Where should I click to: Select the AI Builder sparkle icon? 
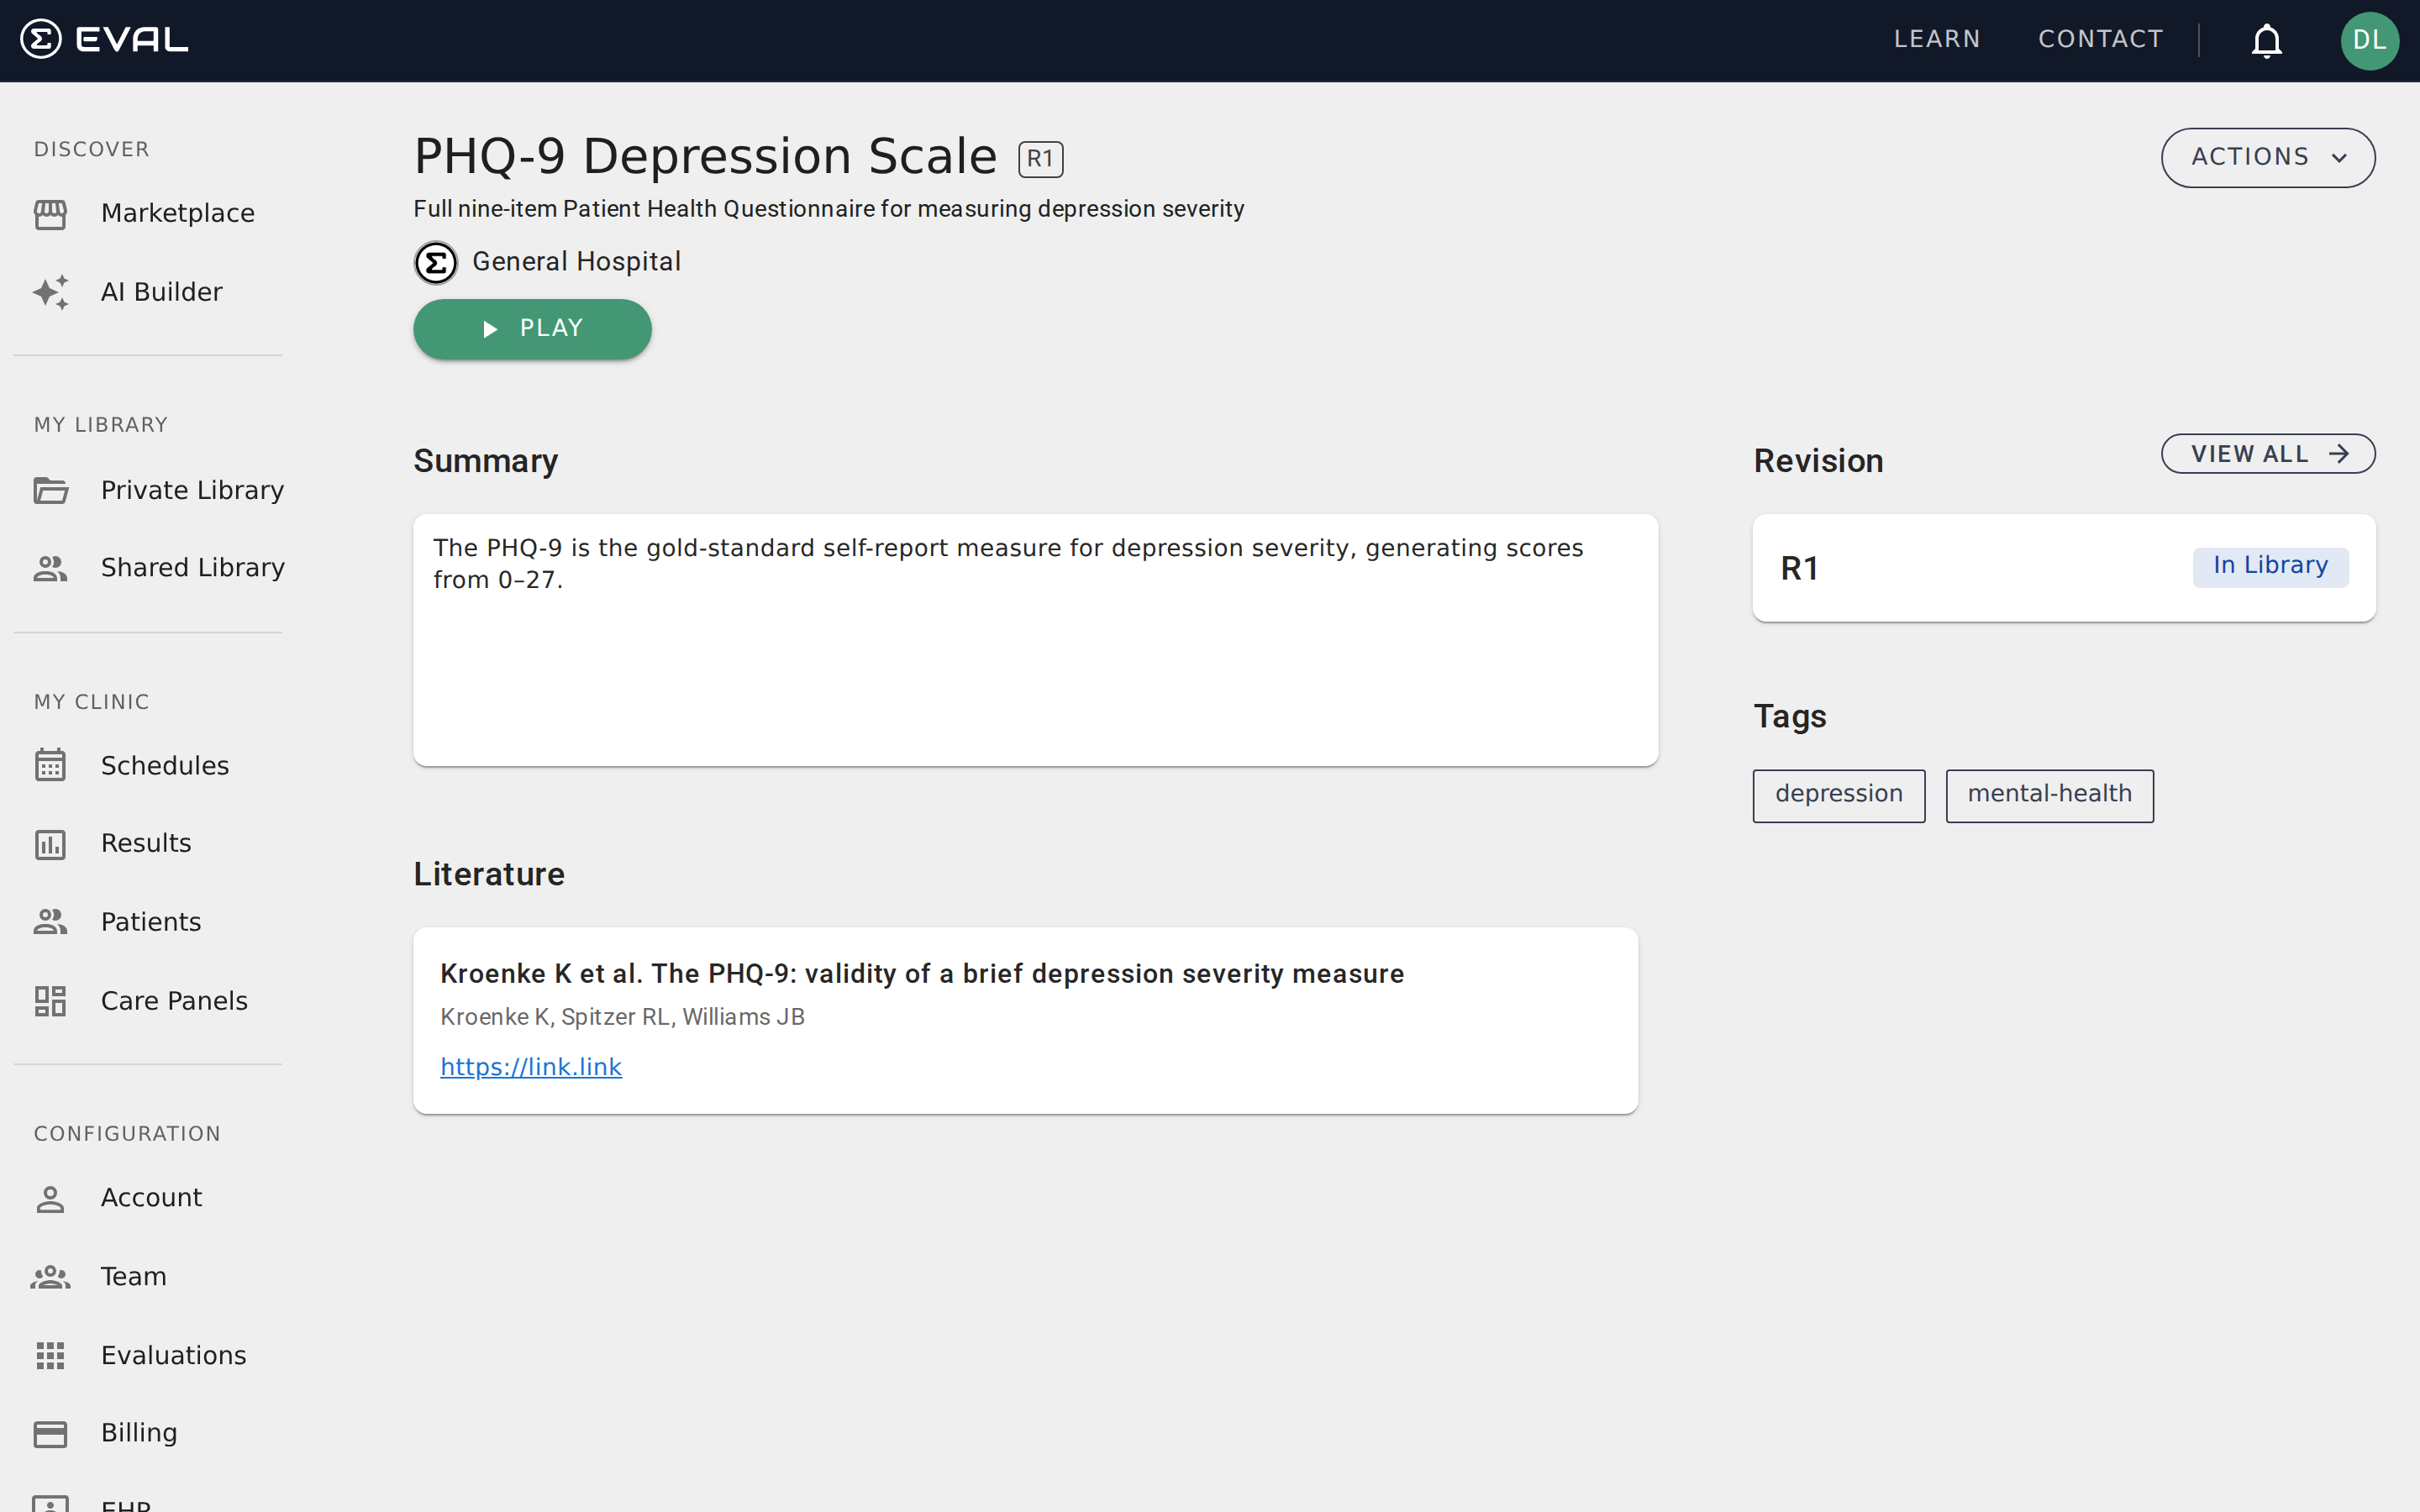pos(50,291)
